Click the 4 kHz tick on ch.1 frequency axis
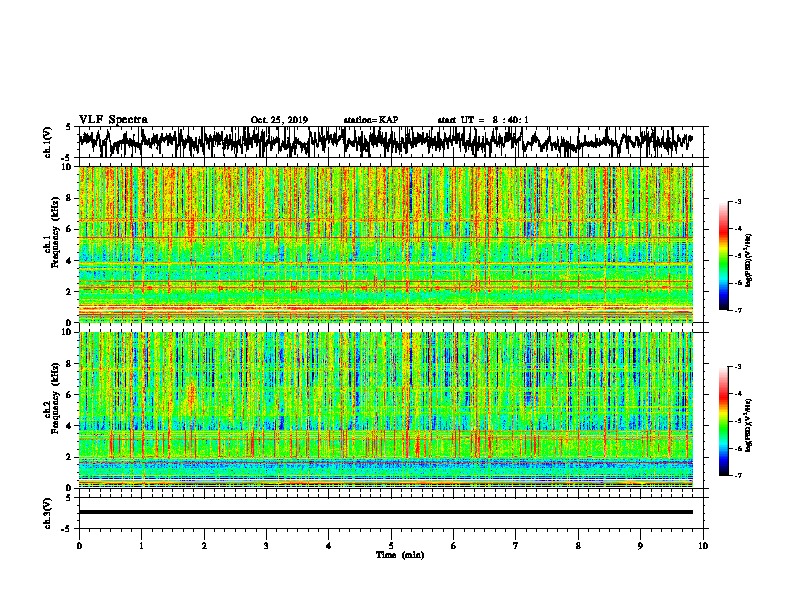This screenshot has height=612, width=792. click(70, 261)
